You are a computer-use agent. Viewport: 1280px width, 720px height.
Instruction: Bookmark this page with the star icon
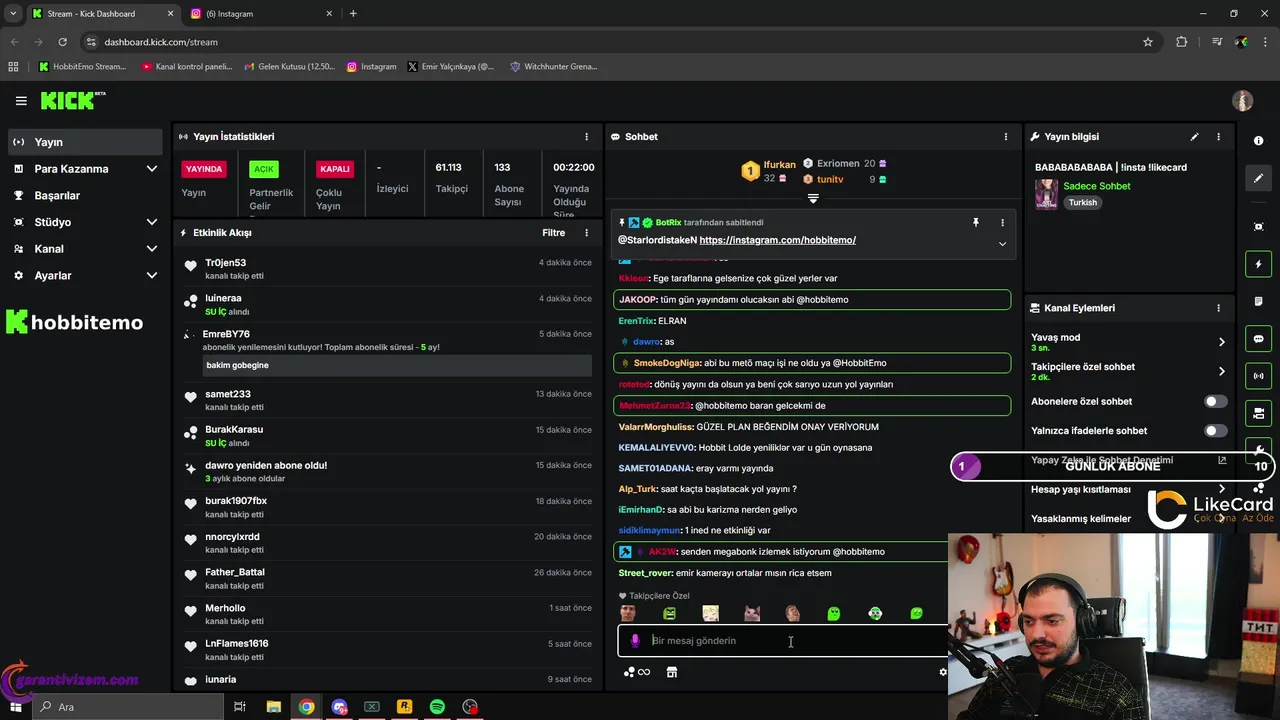1148,42
